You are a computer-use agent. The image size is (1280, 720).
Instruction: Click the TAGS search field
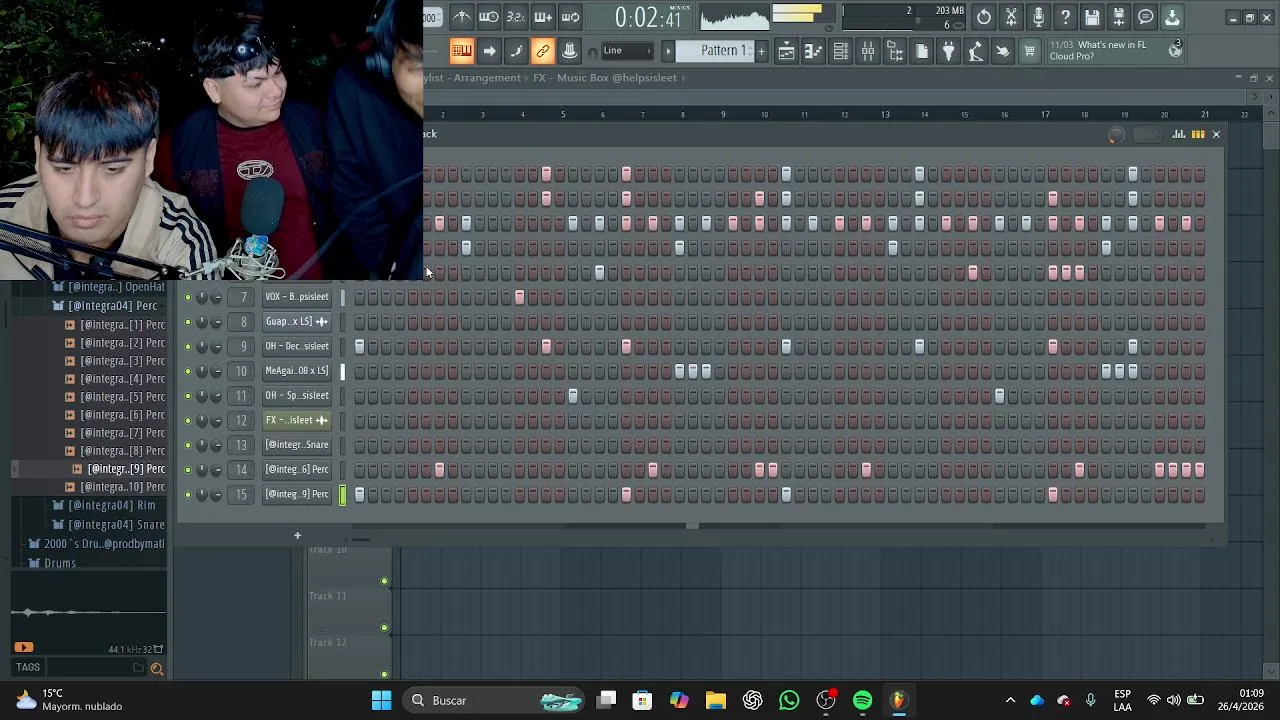[90, 667]
